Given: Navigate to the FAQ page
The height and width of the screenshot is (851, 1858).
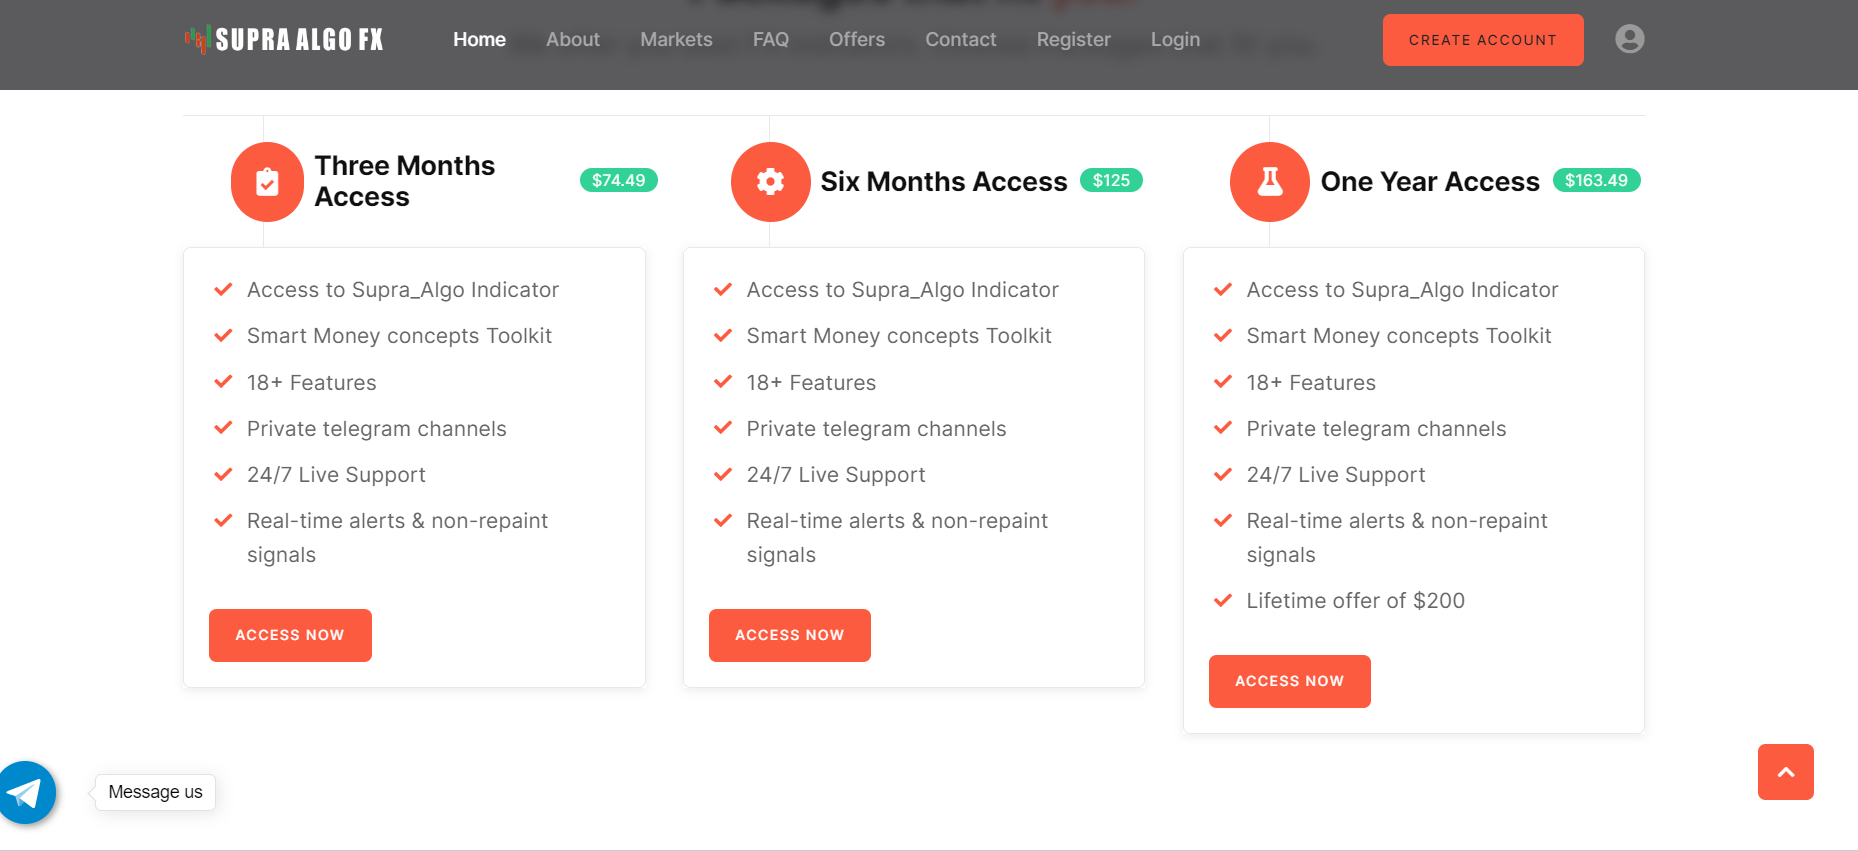Looking at the screenshot, I should click(770, 40).
